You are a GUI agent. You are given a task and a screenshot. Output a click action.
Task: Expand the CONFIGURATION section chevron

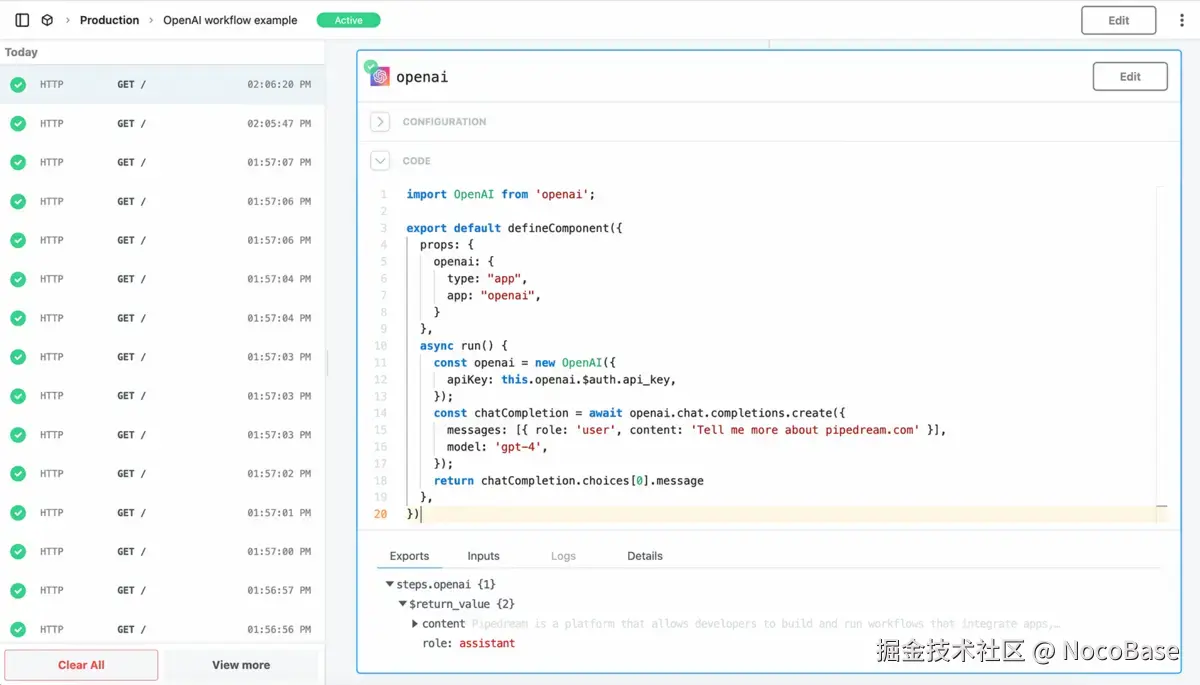point(380,122)
